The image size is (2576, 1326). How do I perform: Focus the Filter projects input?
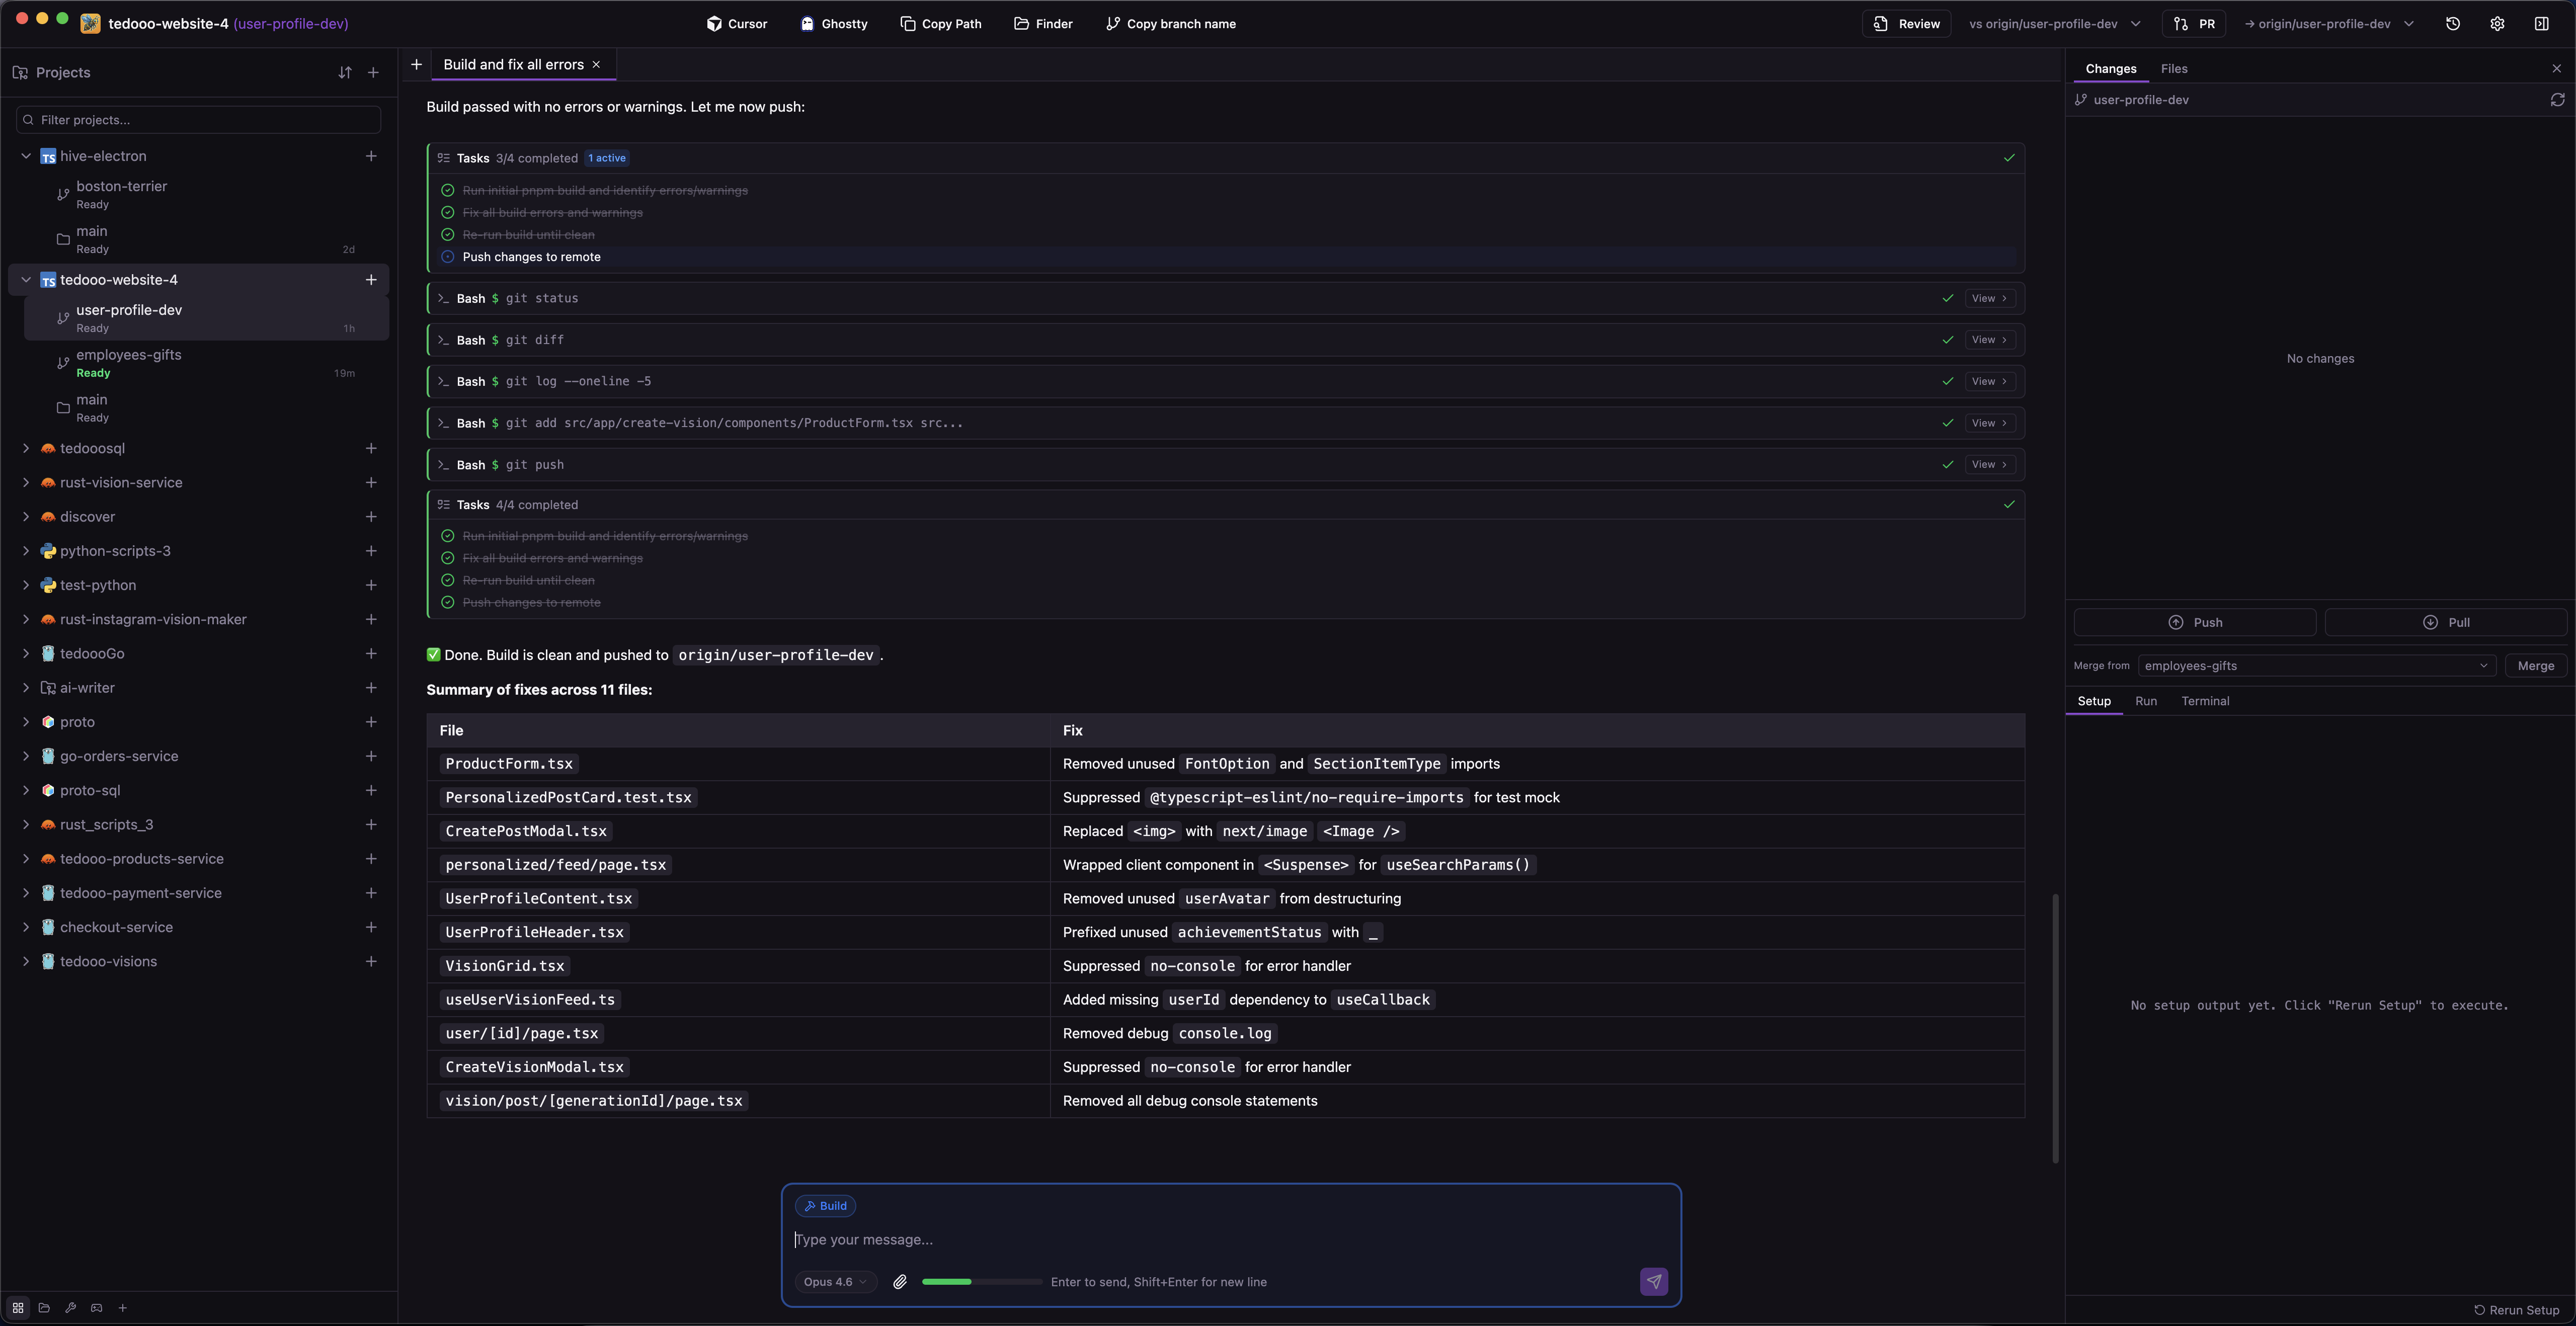tap(198, 120)
